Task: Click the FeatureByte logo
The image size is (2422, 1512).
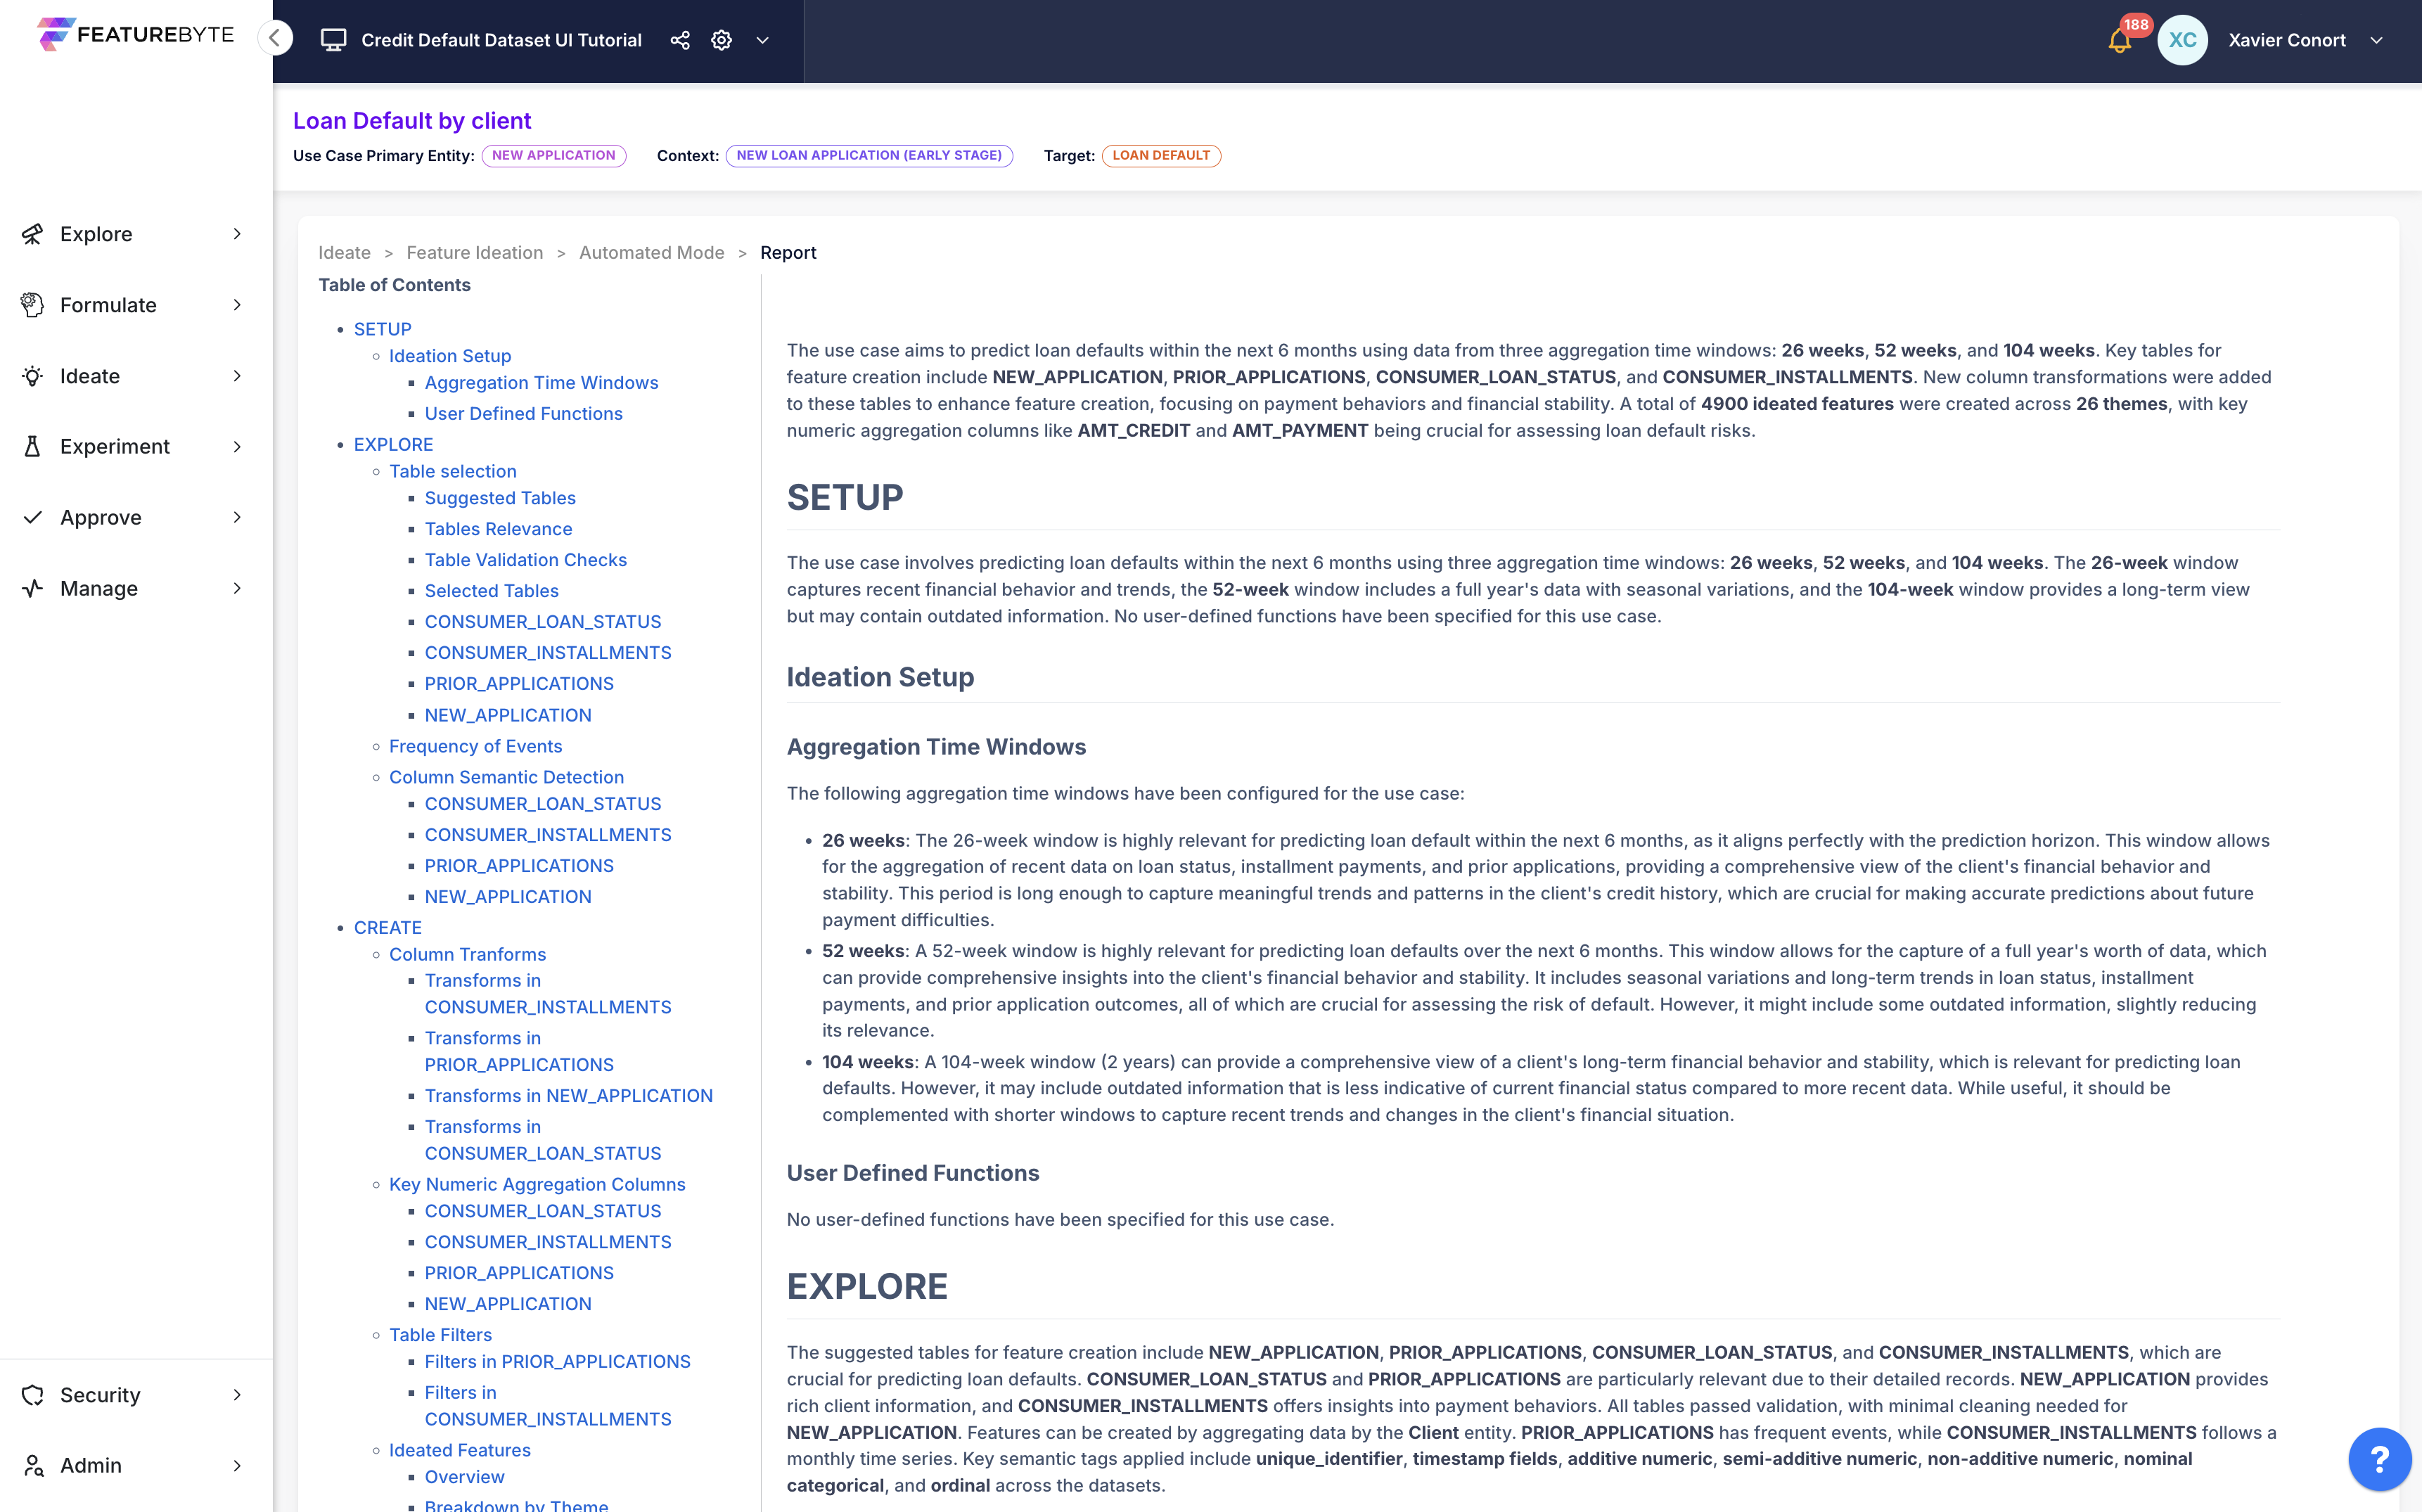Action: pyautogui.click(x=135, y=34)
